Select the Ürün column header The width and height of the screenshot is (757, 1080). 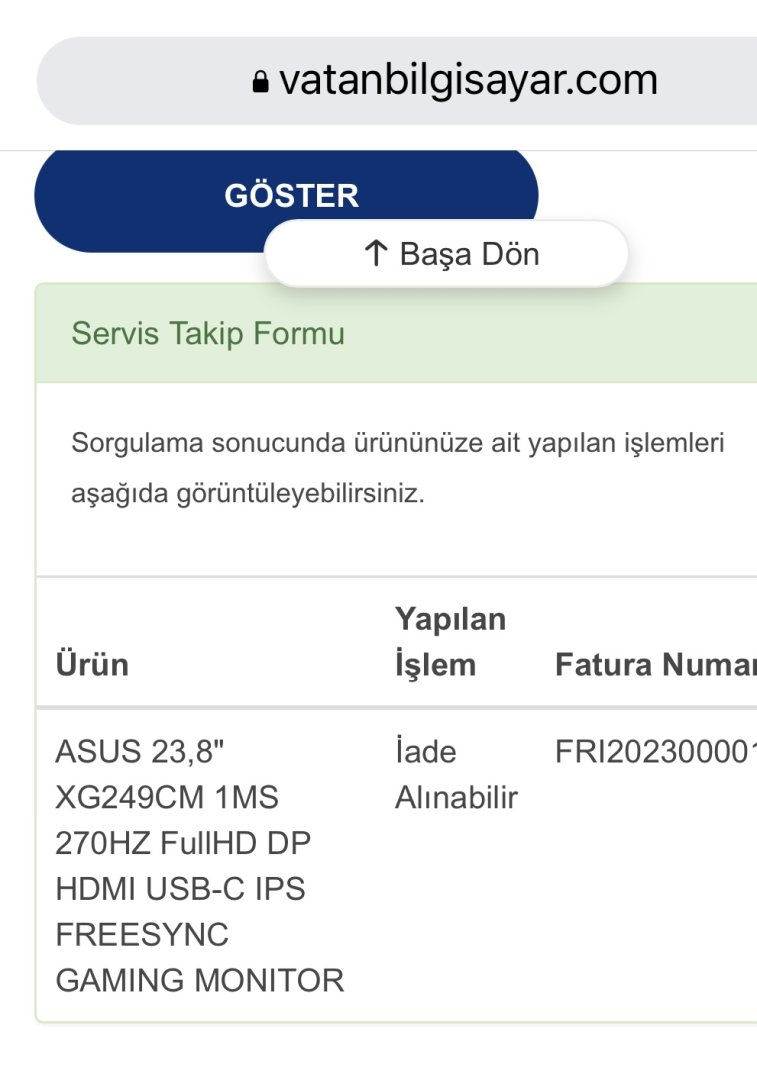[x=92, y=664]
